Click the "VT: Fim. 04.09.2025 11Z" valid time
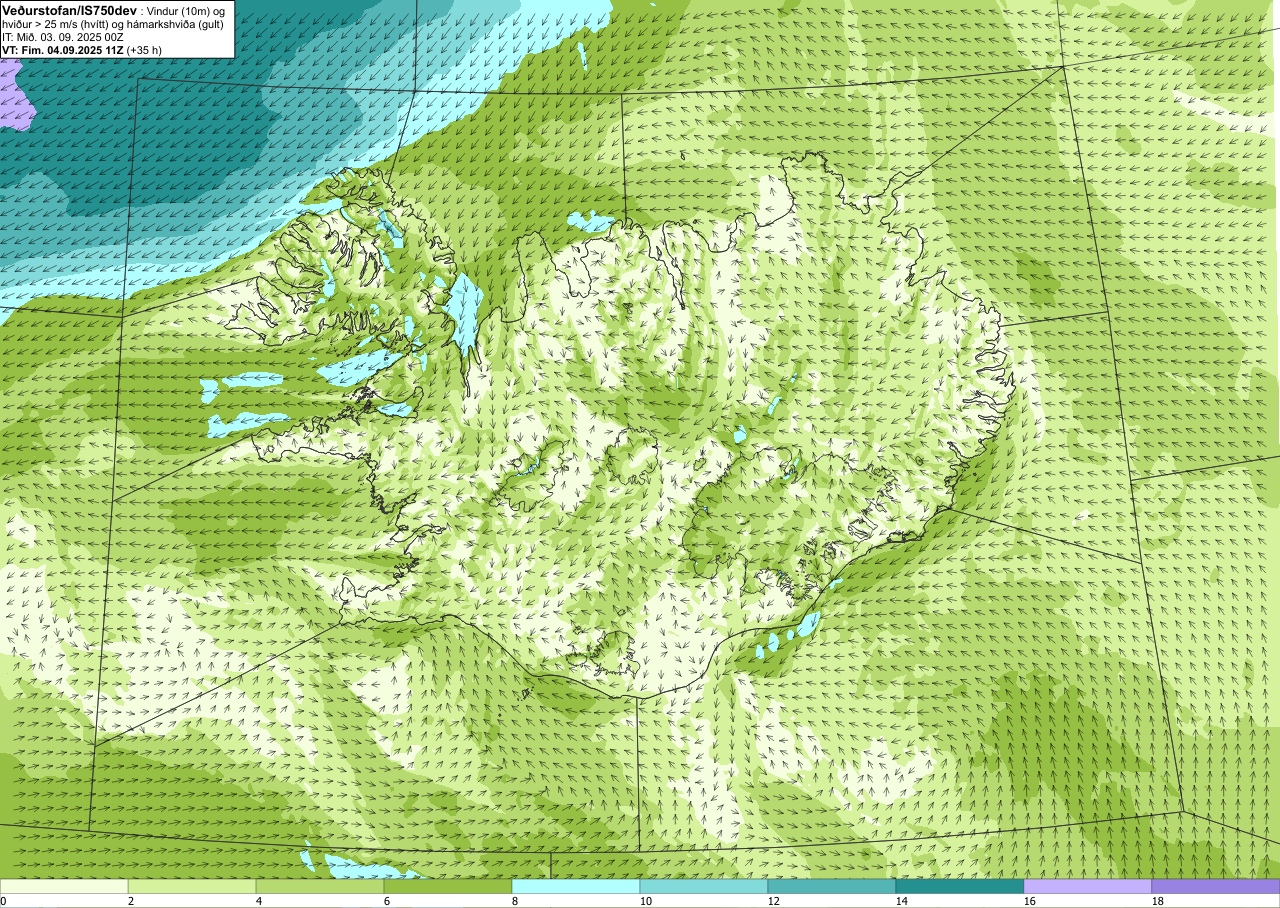The width and height of the screenshot is (1280, 908). (x=63, y=49)
